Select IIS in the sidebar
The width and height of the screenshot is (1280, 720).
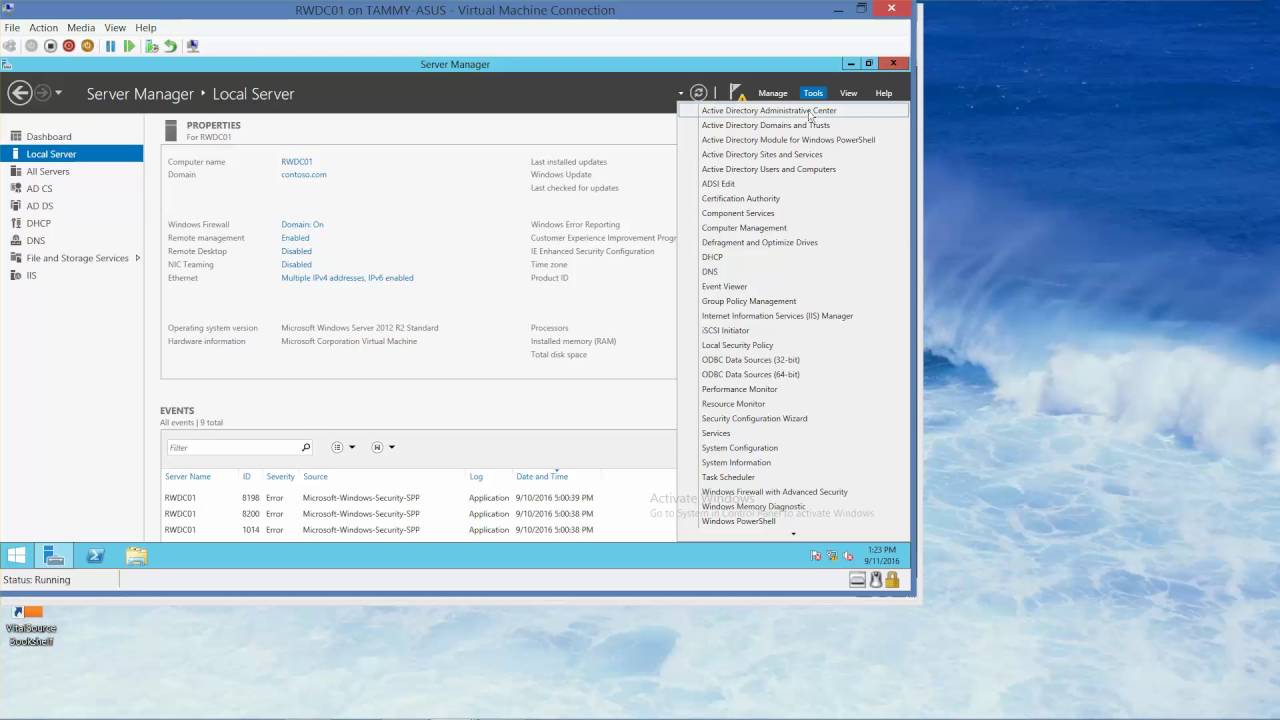tap(72, 276)
